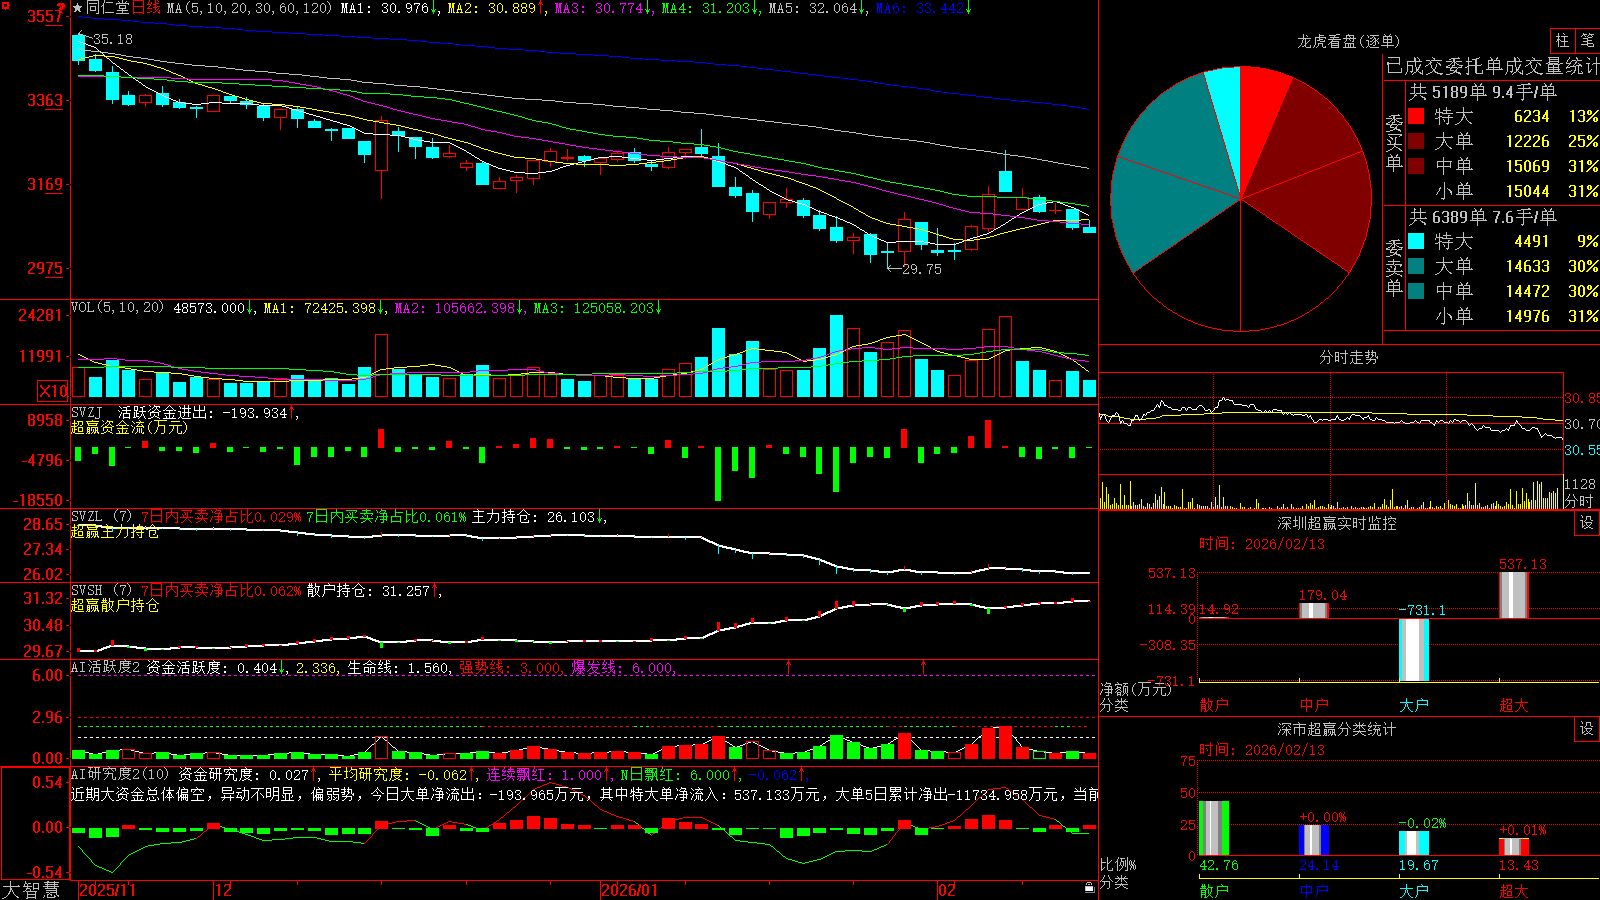
Task: Select the MA(5,10,20,30,60,120) indicator label
Action: coord(249,8)
